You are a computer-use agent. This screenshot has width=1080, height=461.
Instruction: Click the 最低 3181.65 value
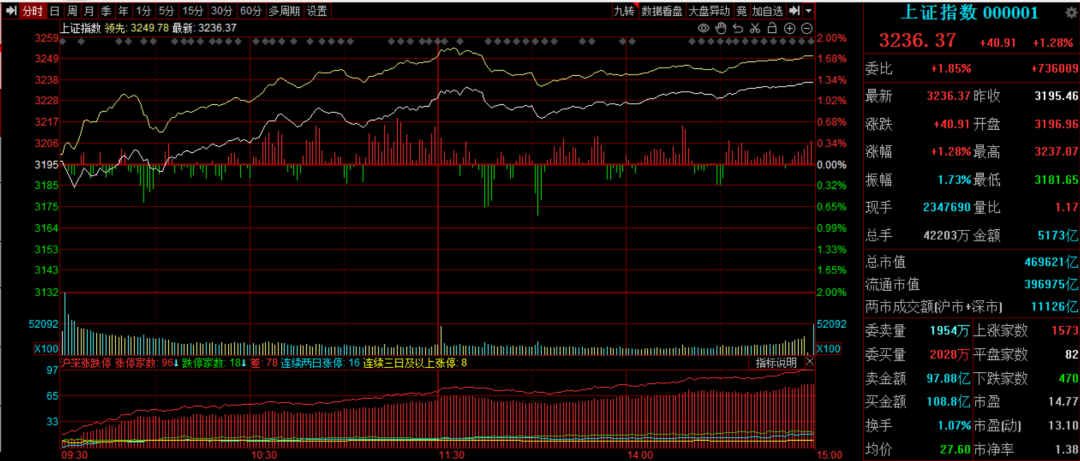click(x=1056, y=180)
